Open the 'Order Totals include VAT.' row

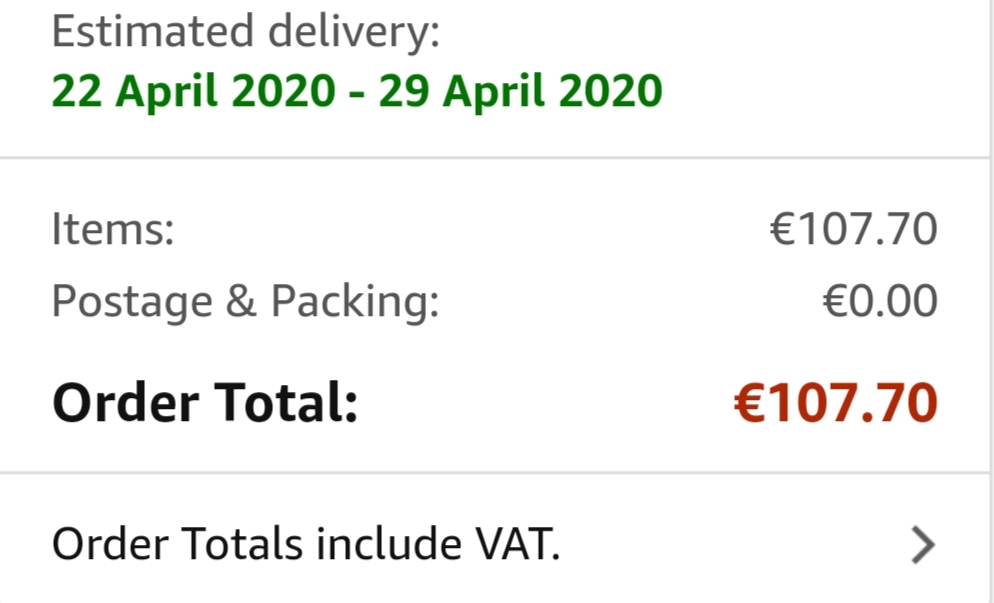click(306, 545)
